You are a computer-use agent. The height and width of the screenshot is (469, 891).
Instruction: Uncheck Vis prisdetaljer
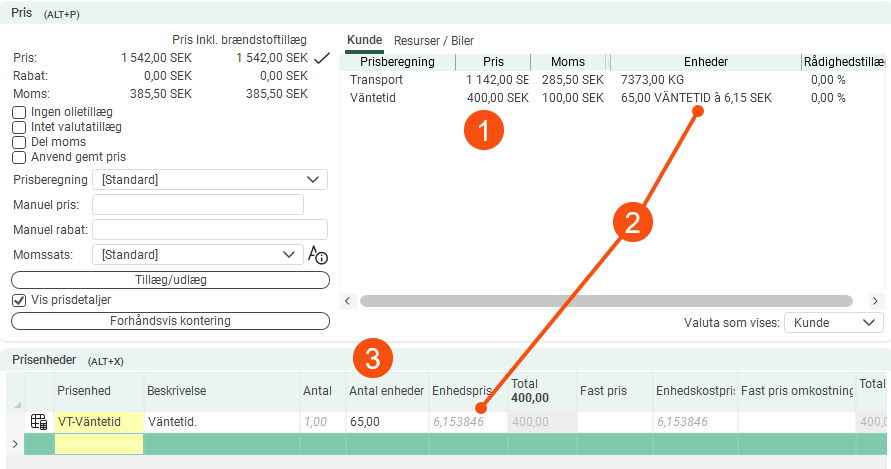(19, 300)
